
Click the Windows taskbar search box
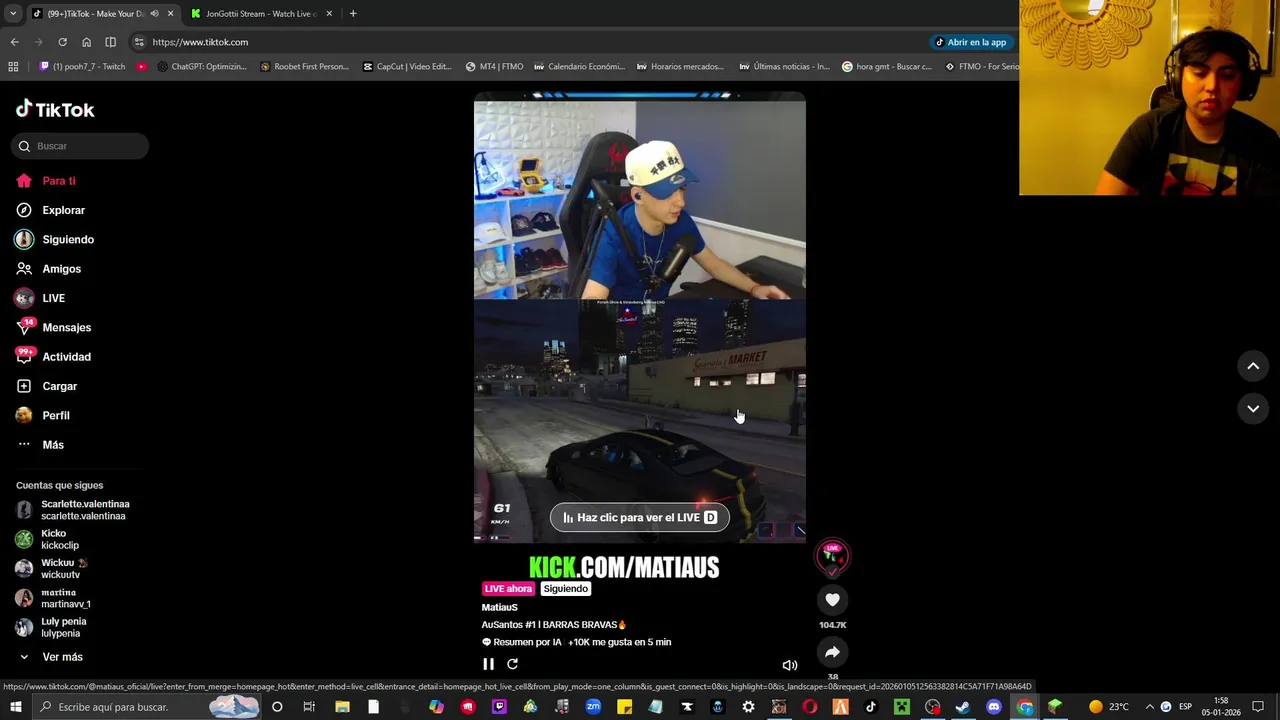148,707
